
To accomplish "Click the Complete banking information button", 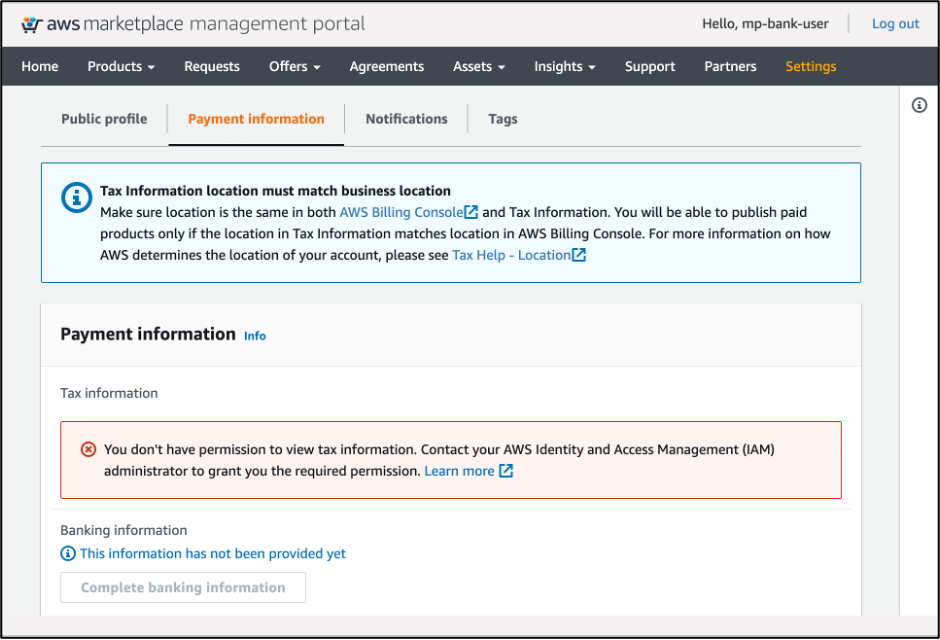I will [x=182, y=587].
